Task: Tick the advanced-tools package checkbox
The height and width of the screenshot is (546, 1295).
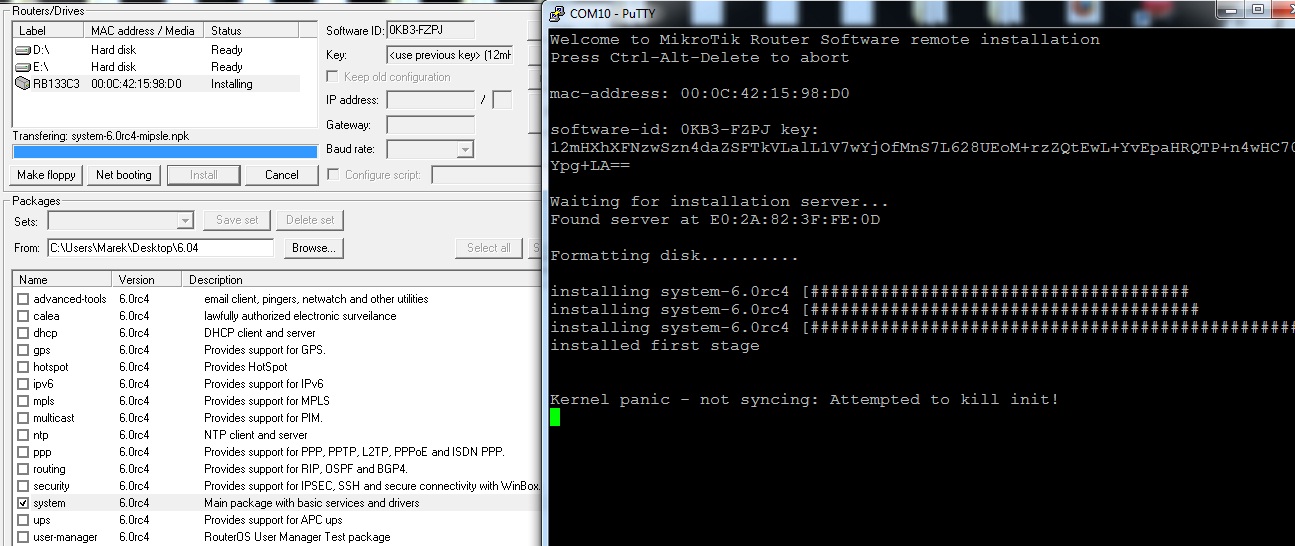Action: (x=23, y=299)
